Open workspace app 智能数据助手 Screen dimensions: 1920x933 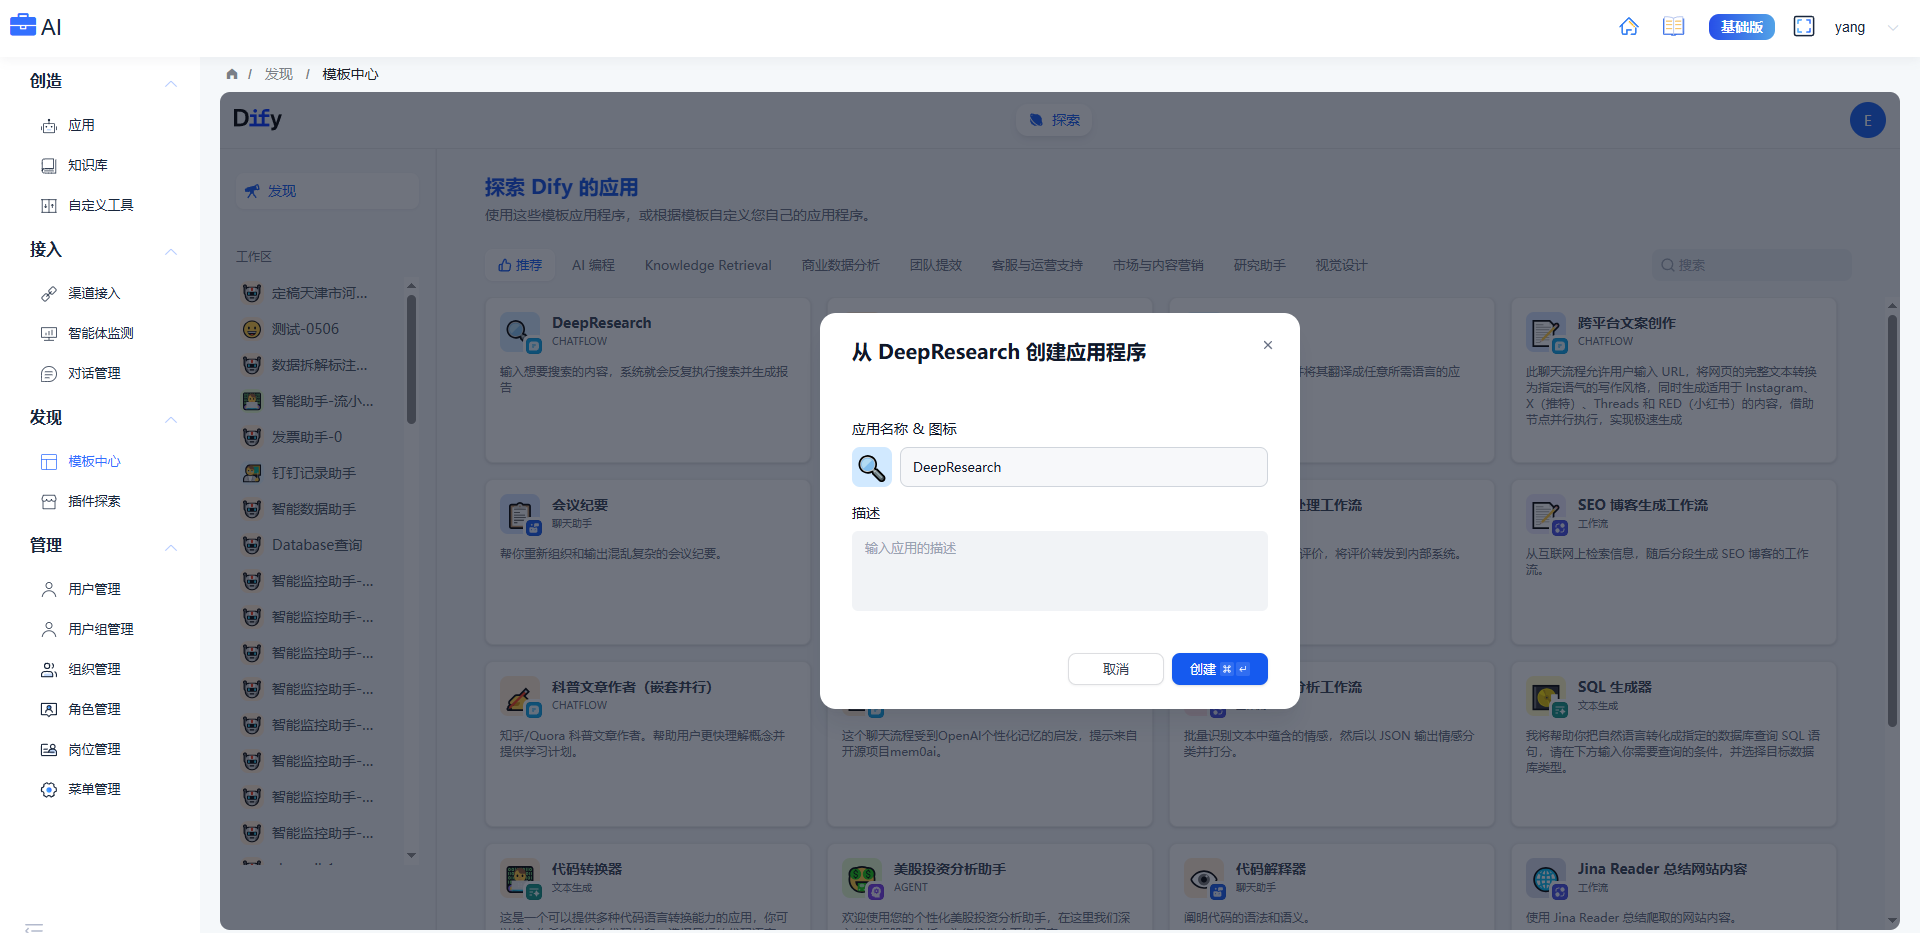coord(320,509)
